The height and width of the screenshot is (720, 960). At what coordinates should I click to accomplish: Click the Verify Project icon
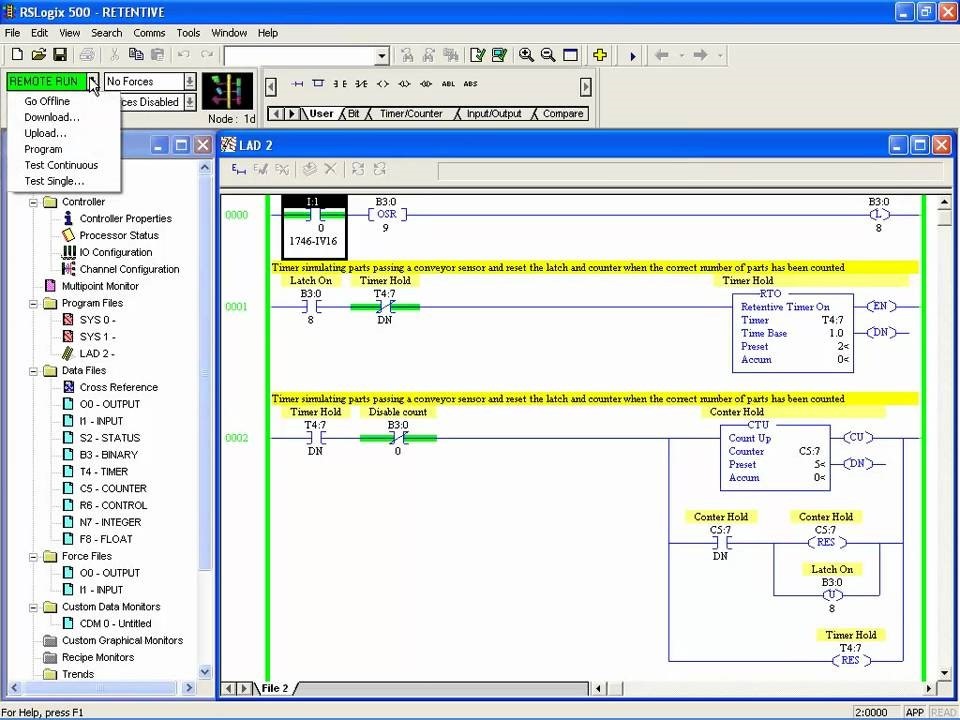[499, 55]
